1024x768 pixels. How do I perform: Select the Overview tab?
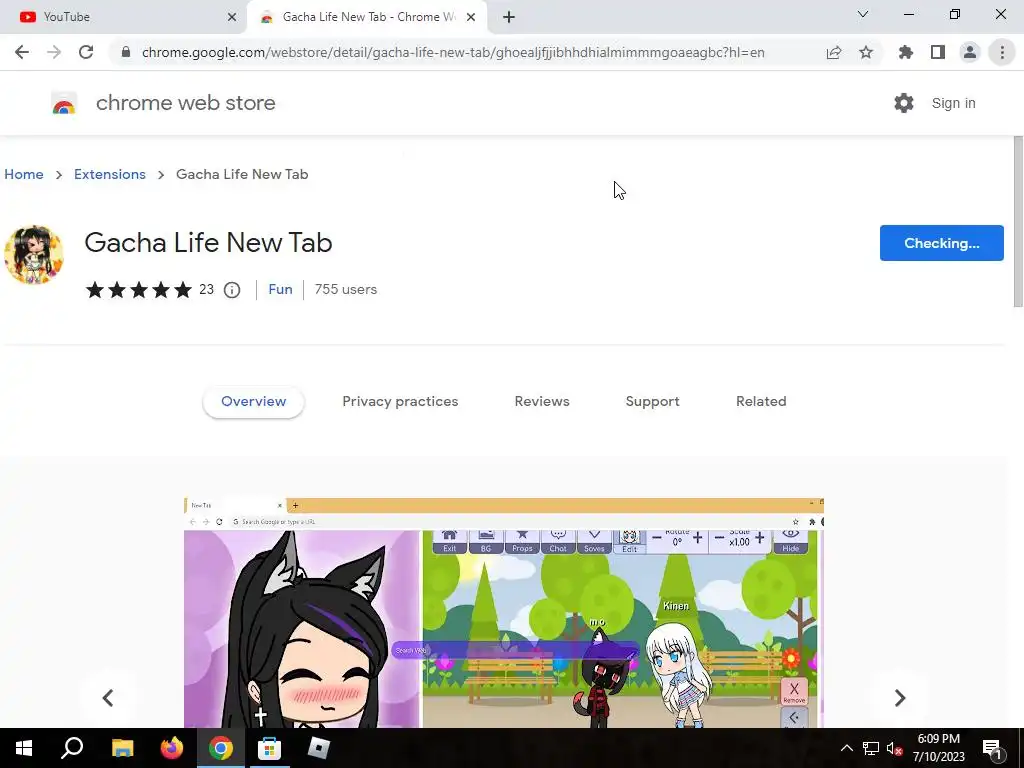(x=253, y=401)
